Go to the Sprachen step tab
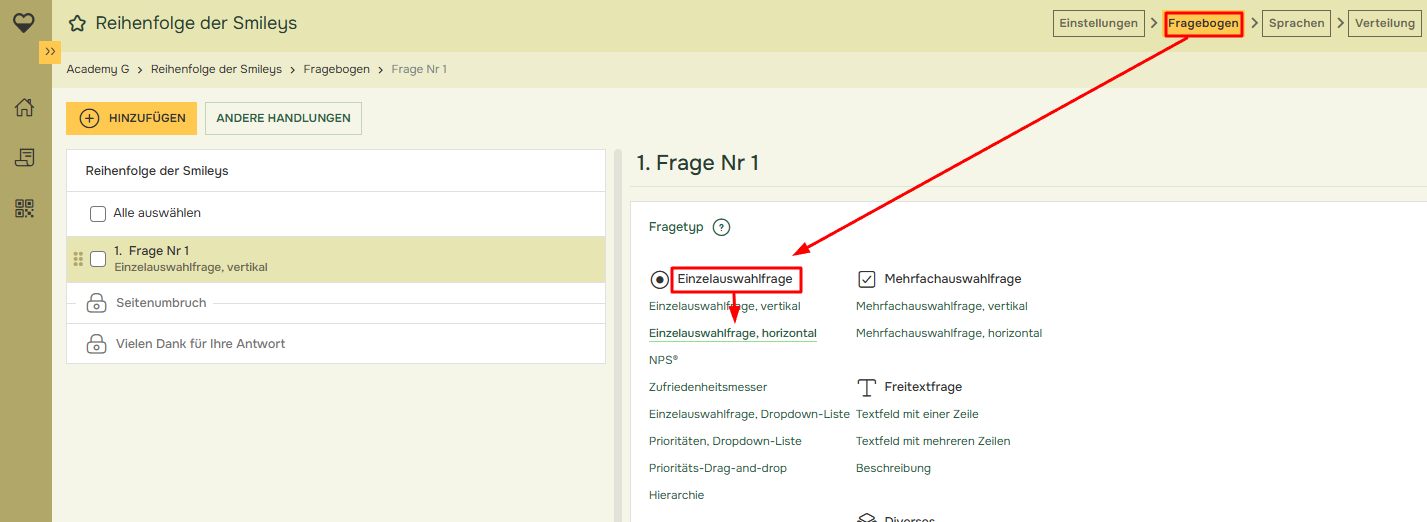 1296,23
